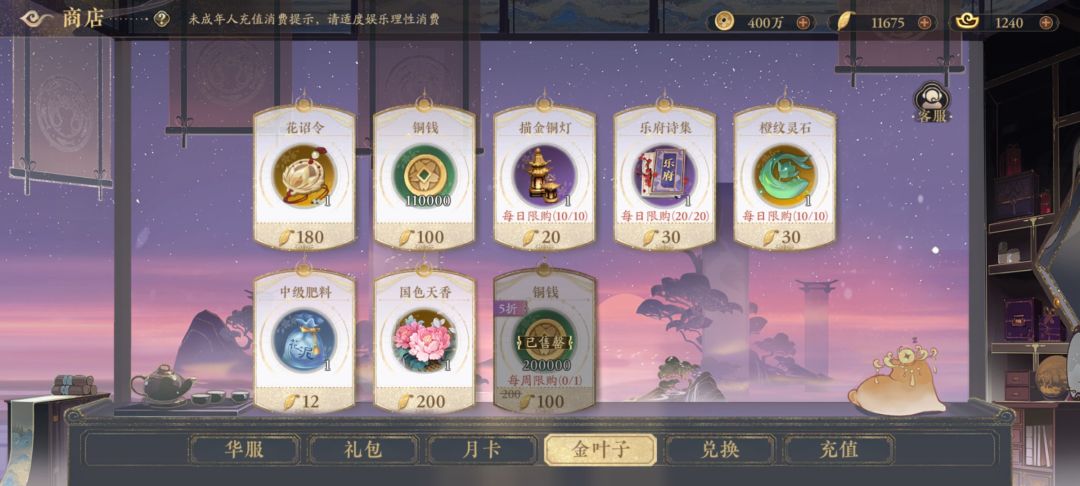Click the back cloud icon beside 商店

37,19
